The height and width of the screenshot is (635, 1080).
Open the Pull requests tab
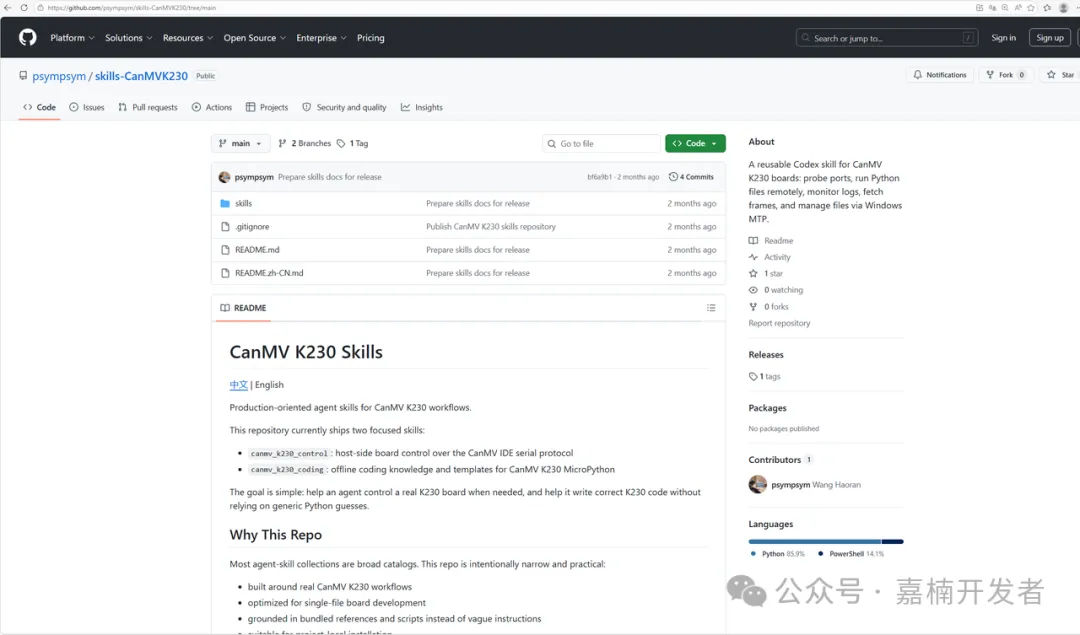click(x=147, y=107)
